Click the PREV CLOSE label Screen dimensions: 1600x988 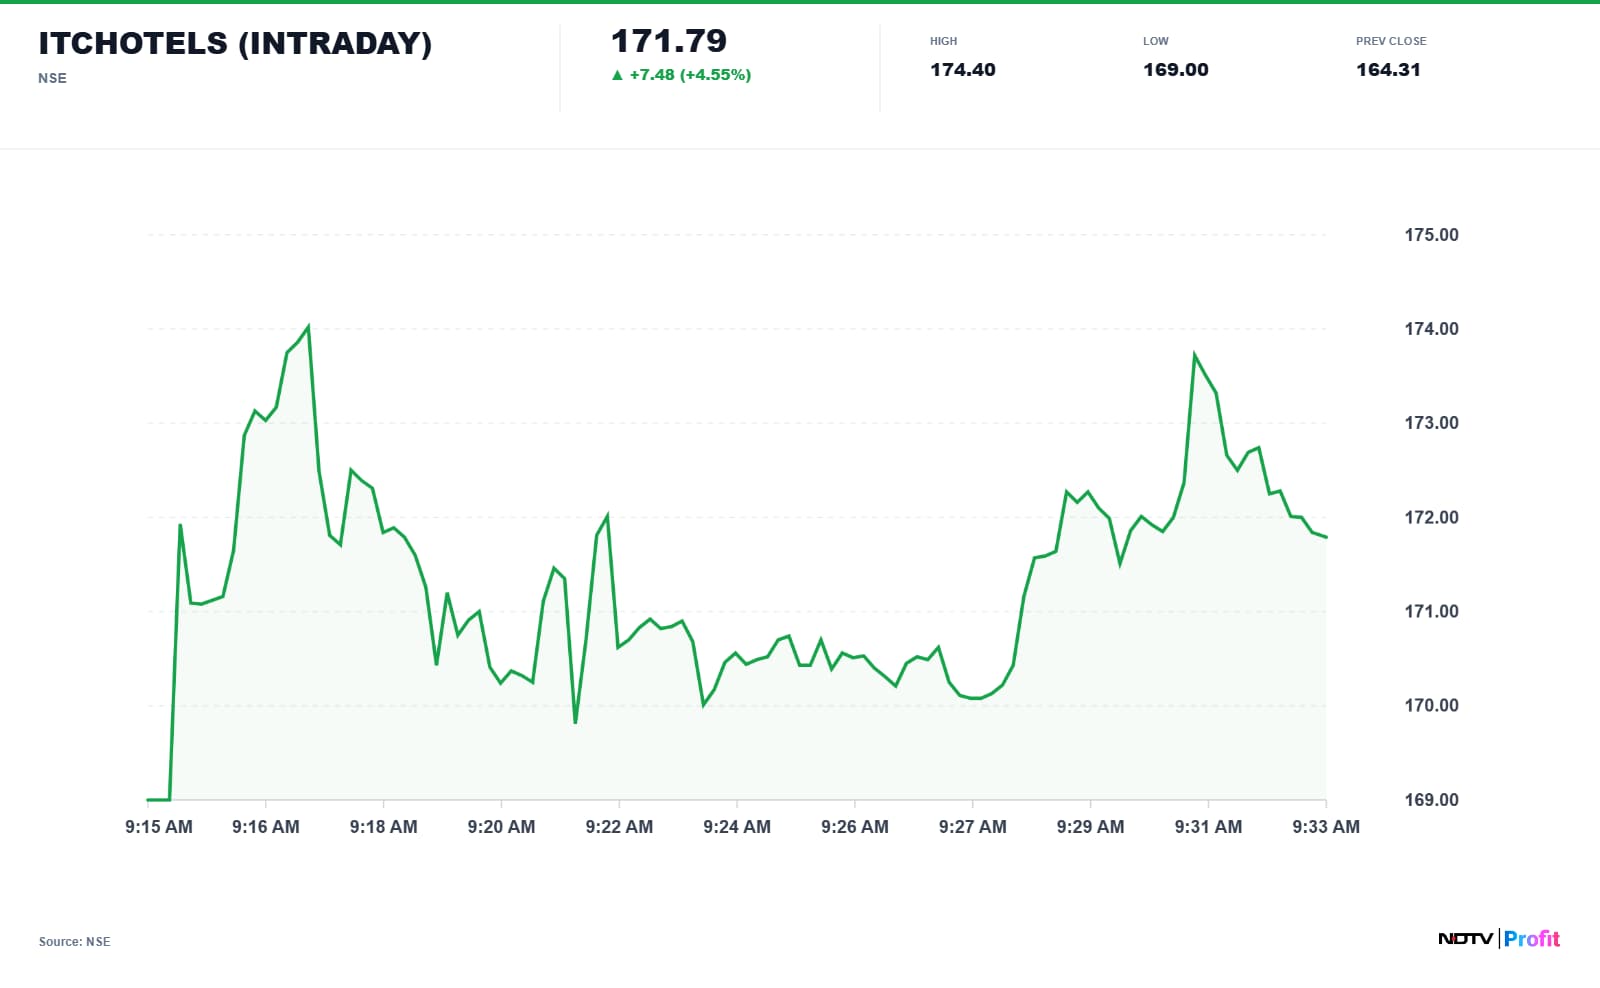pyautogui.click(x=1391, y=41)
